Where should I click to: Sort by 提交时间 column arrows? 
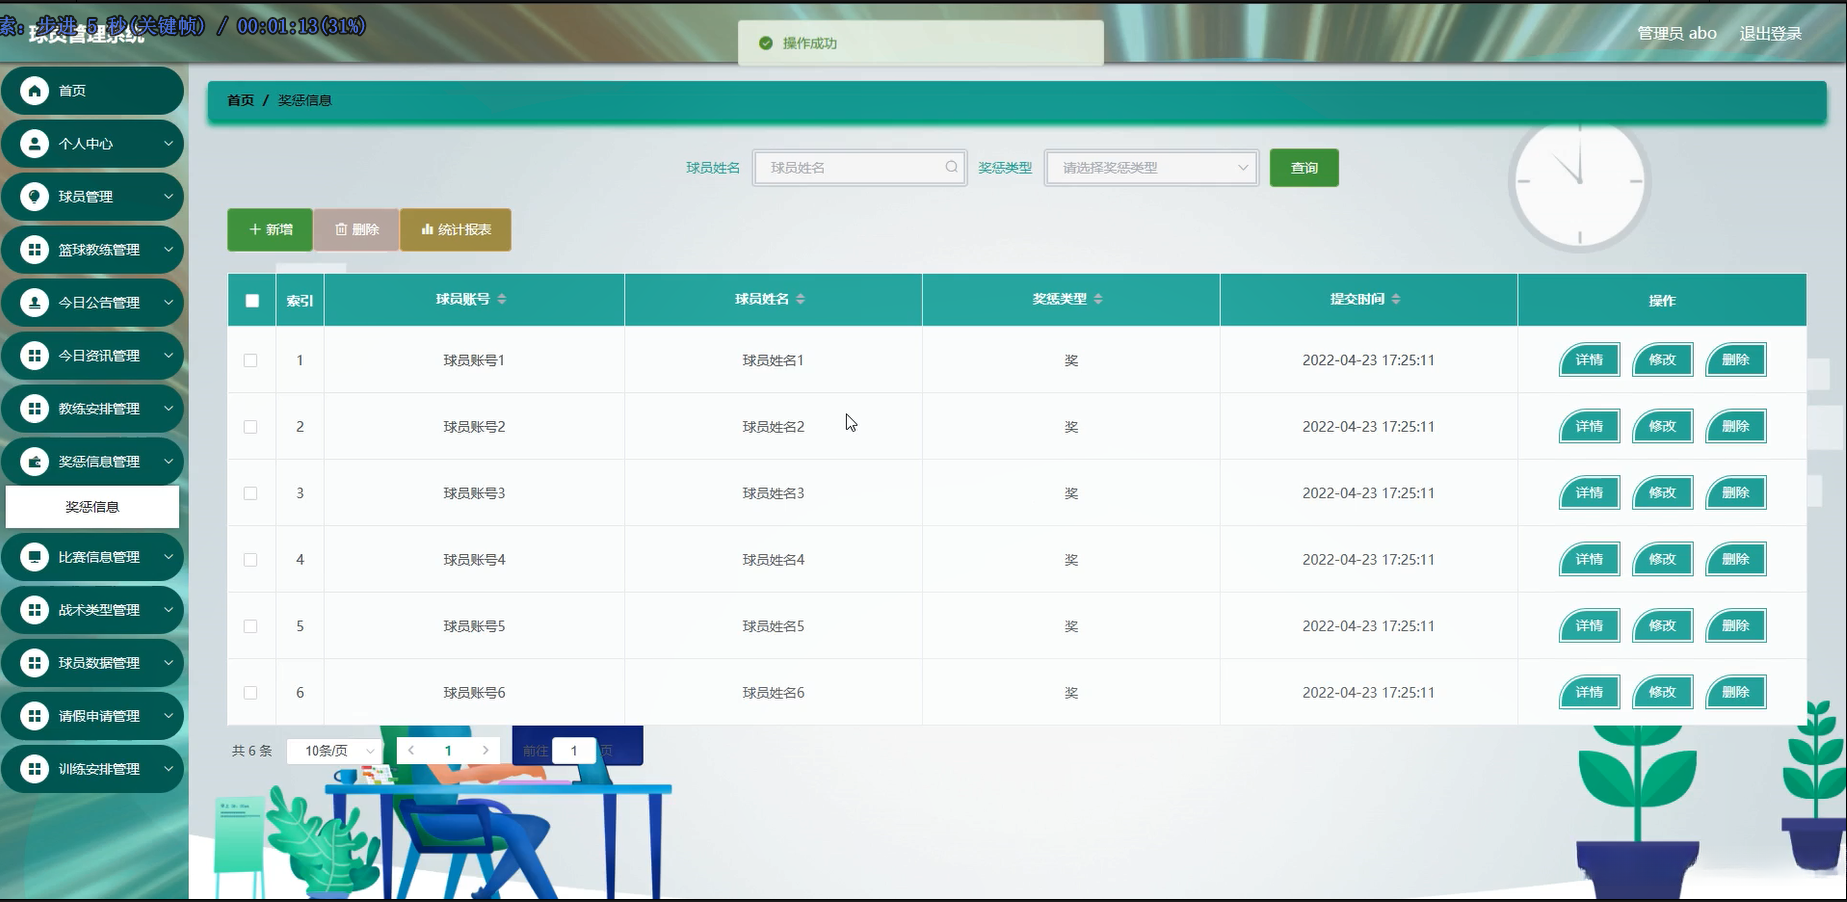pyautogui.click(x=1396, y=299)
